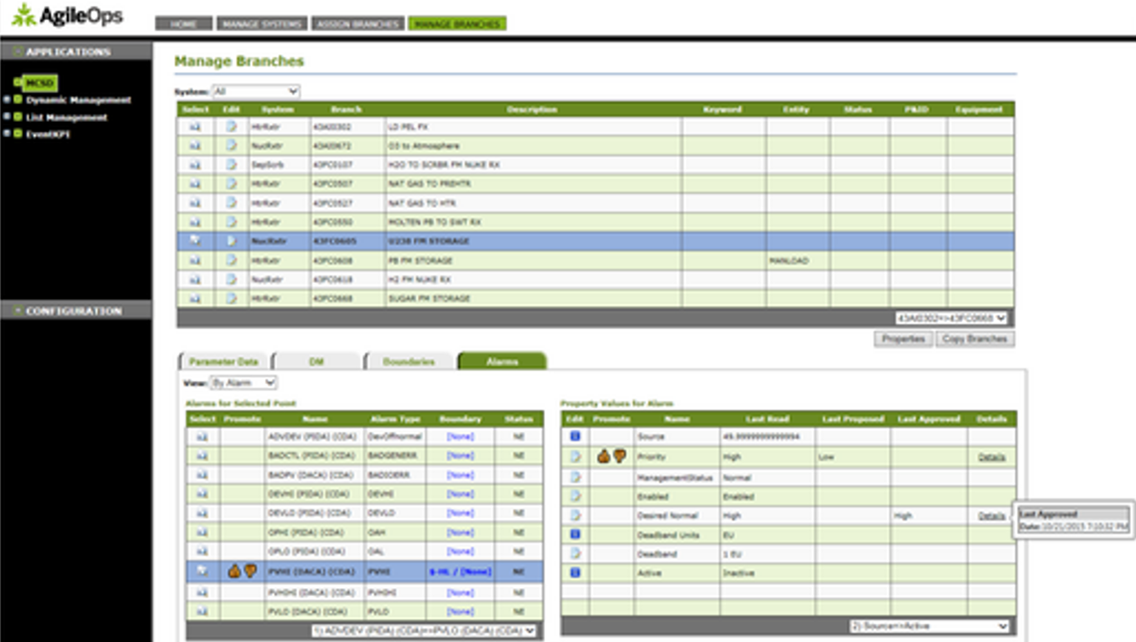The height and width of the screenshot is (642, 1136).
Task: Switch to the Boundaries tab
Action: click(409, 361)
